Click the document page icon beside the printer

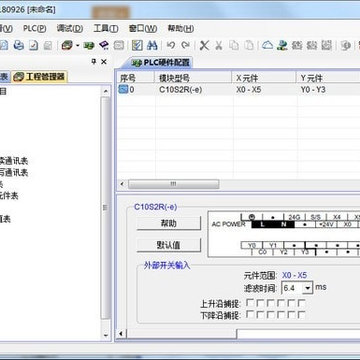click(x=33, y=45)
